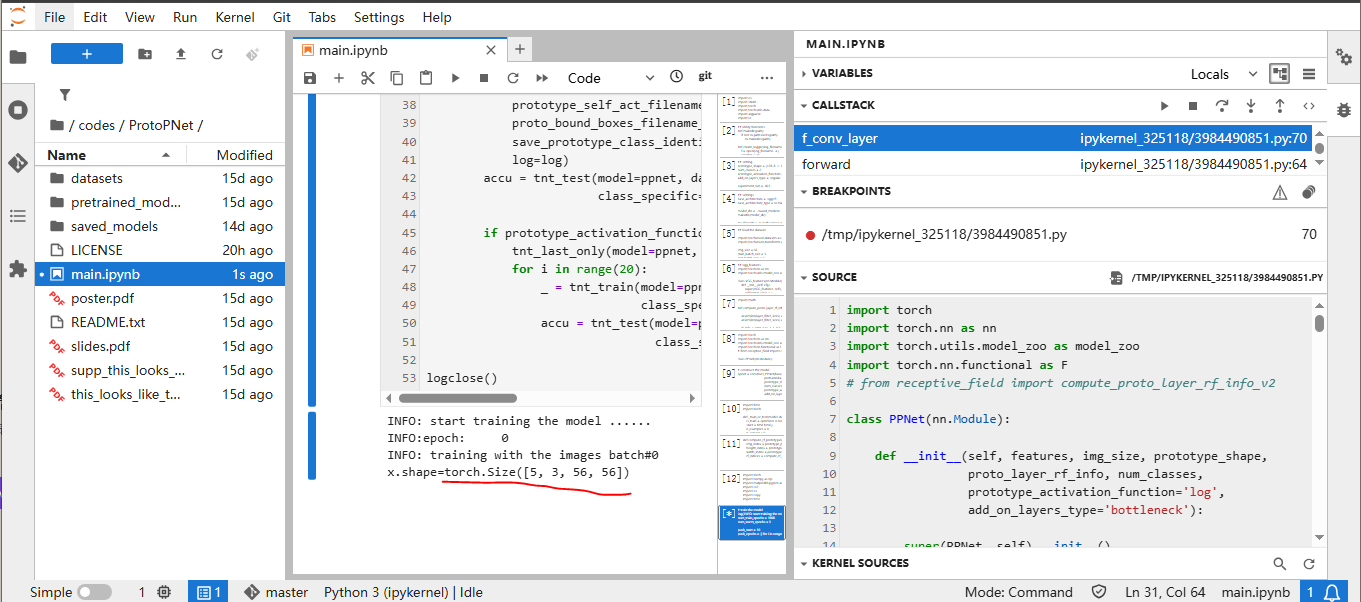Screen dimensions: 1361x602
Task: Click the blue New Launcher plus button
Action: pos(87,54)
